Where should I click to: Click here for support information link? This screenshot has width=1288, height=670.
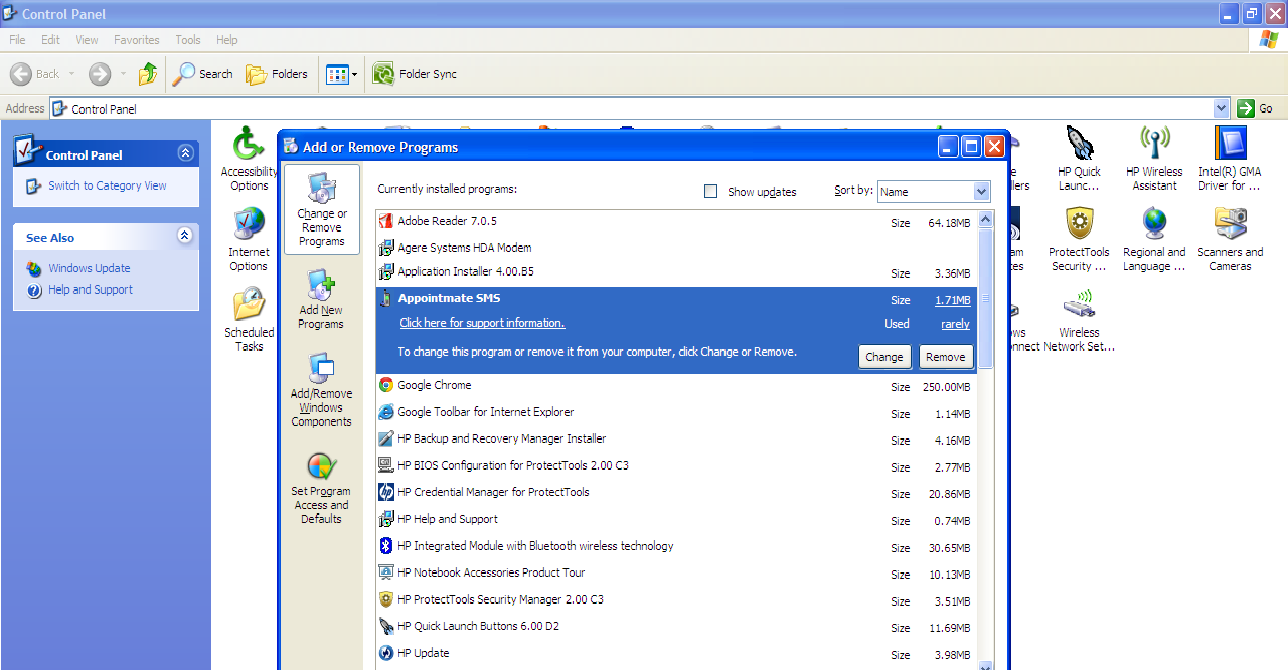click(482, 323)
